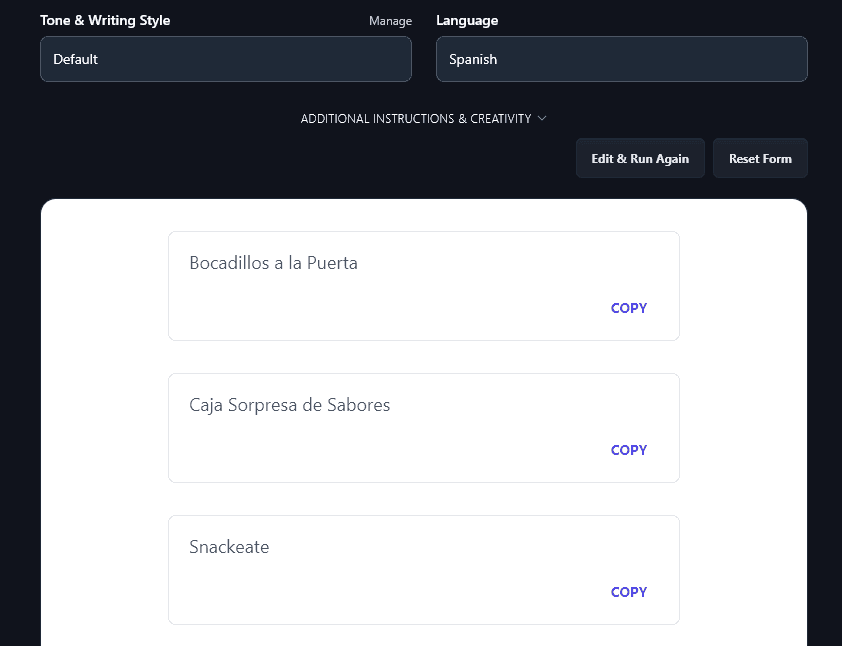Click the Additional Instructions & Creativity label text
This screenshot has width=842, height=646.
click(x=415, y=118)
